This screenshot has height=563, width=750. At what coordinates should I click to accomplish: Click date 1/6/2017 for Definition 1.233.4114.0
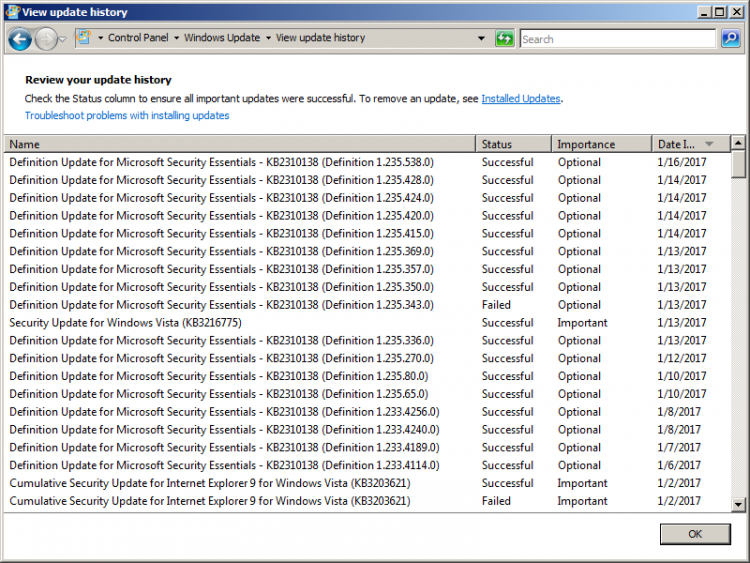pyautogui.click(x=679, y=465)
